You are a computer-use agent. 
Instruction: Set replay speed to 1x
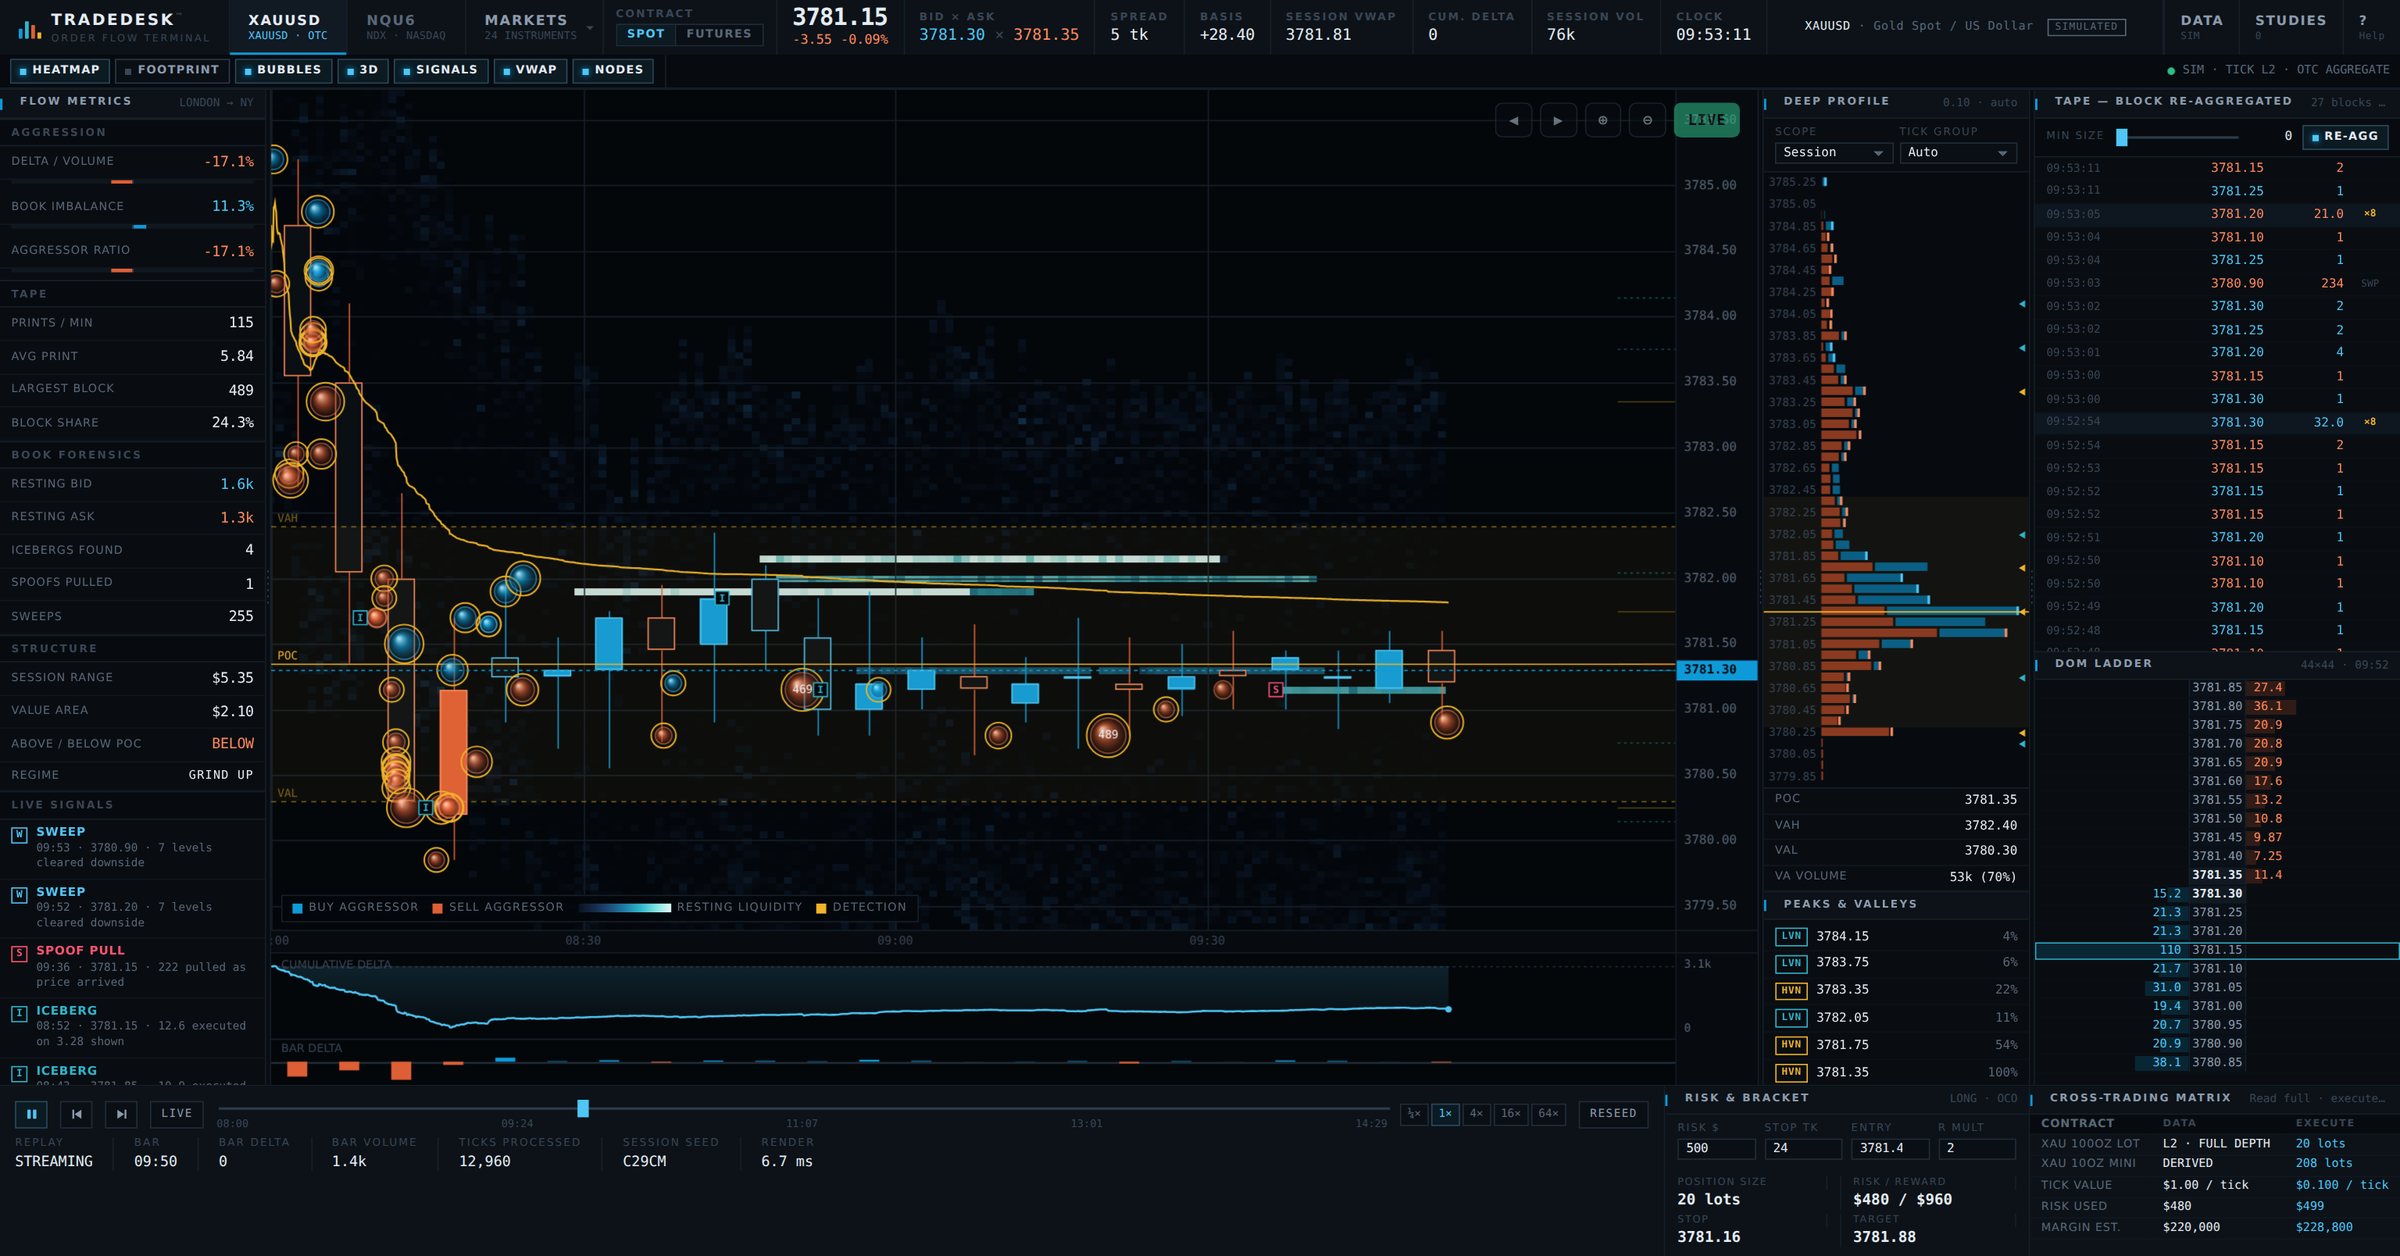pos(1445,1113)
